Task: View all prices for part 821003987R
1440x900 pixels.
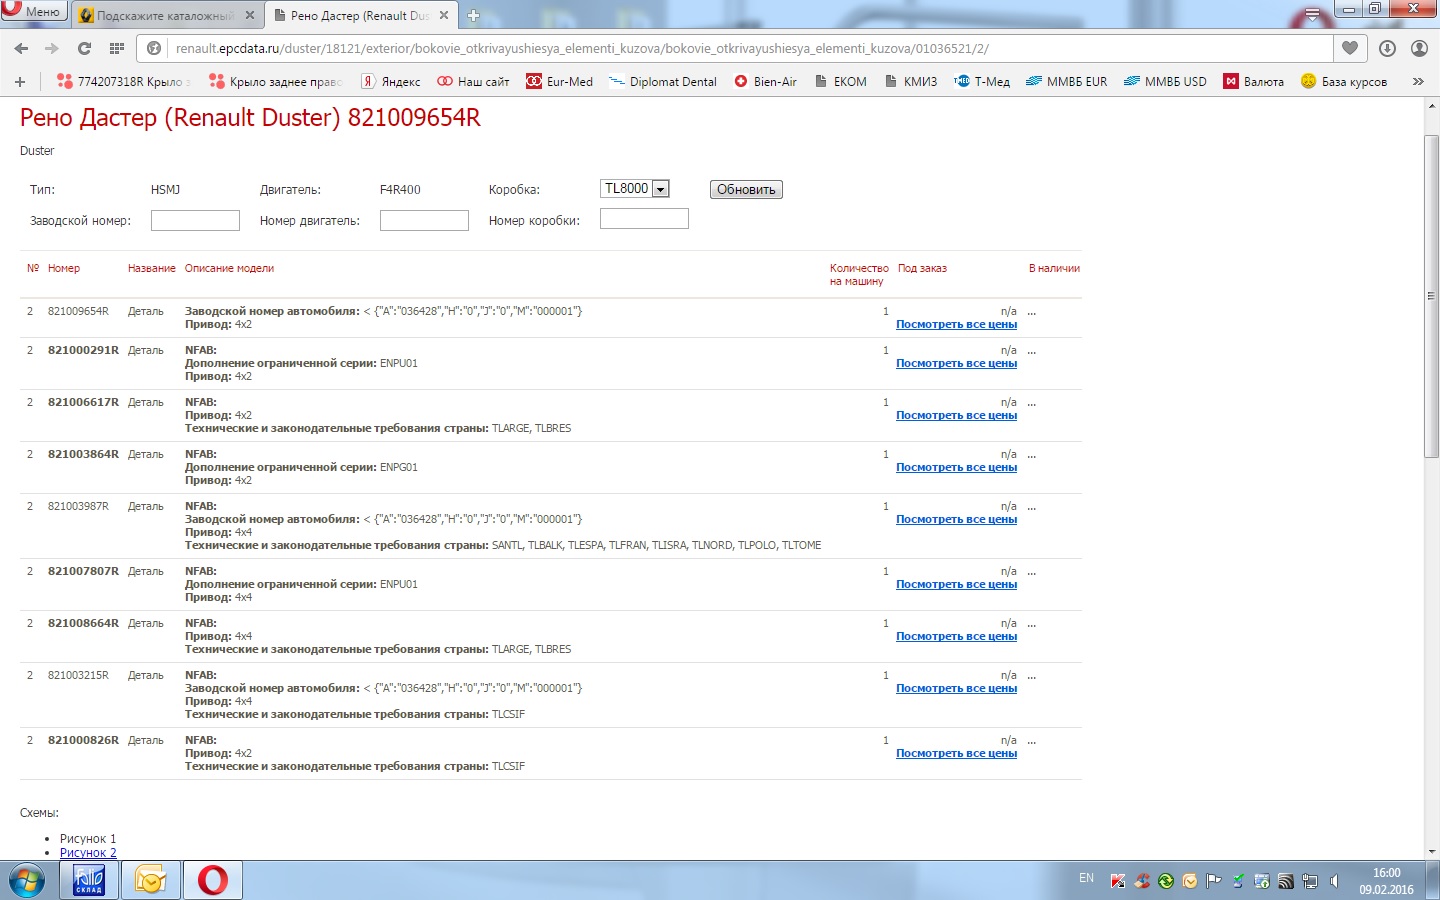Action: point(956,519)
